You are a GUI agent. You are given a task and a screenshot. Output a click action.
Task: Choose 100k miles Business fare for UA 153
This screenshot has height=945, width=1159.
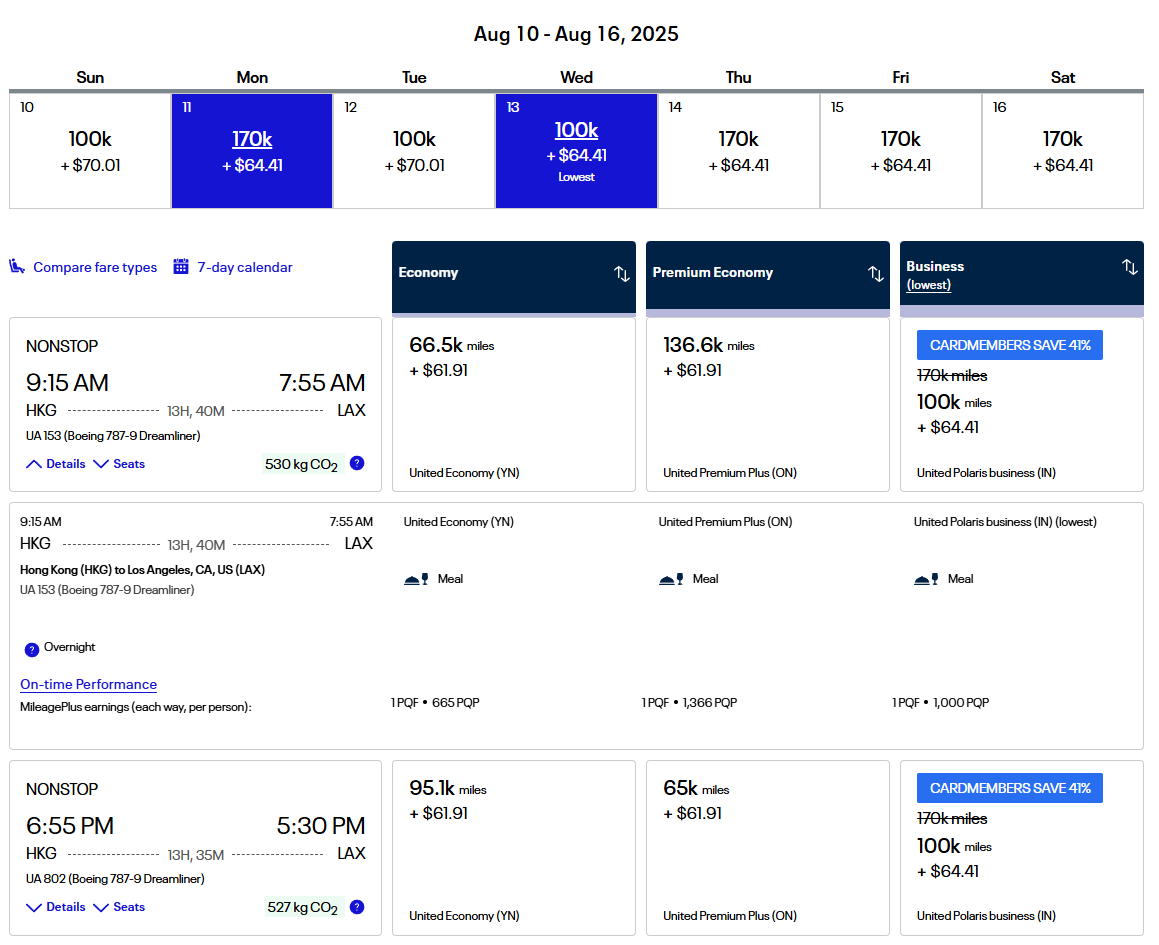1022,404
